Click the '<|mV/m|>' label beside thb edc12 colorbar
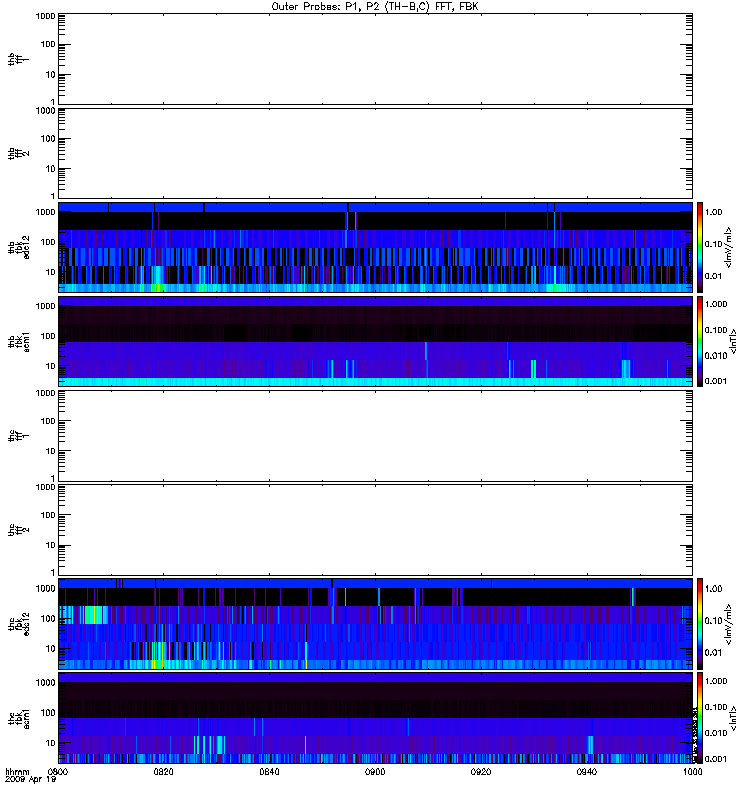Viewport: 750px width, 800px height. [x=729, y=247]
